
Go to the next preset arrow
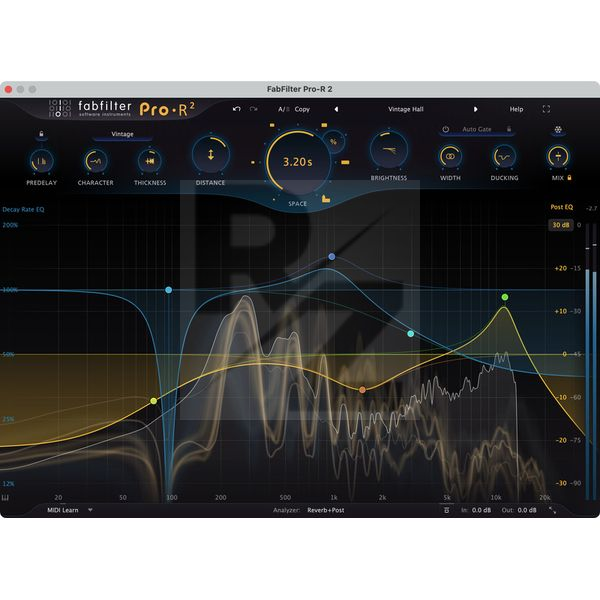475,109
